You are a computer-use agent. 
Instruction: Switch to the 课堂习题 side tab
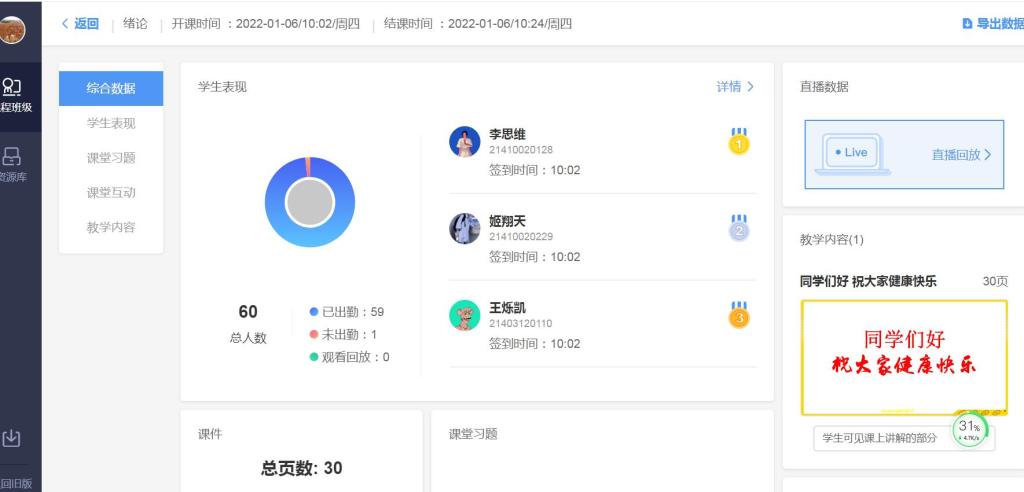pyautogui.click(x=111, y=158)
